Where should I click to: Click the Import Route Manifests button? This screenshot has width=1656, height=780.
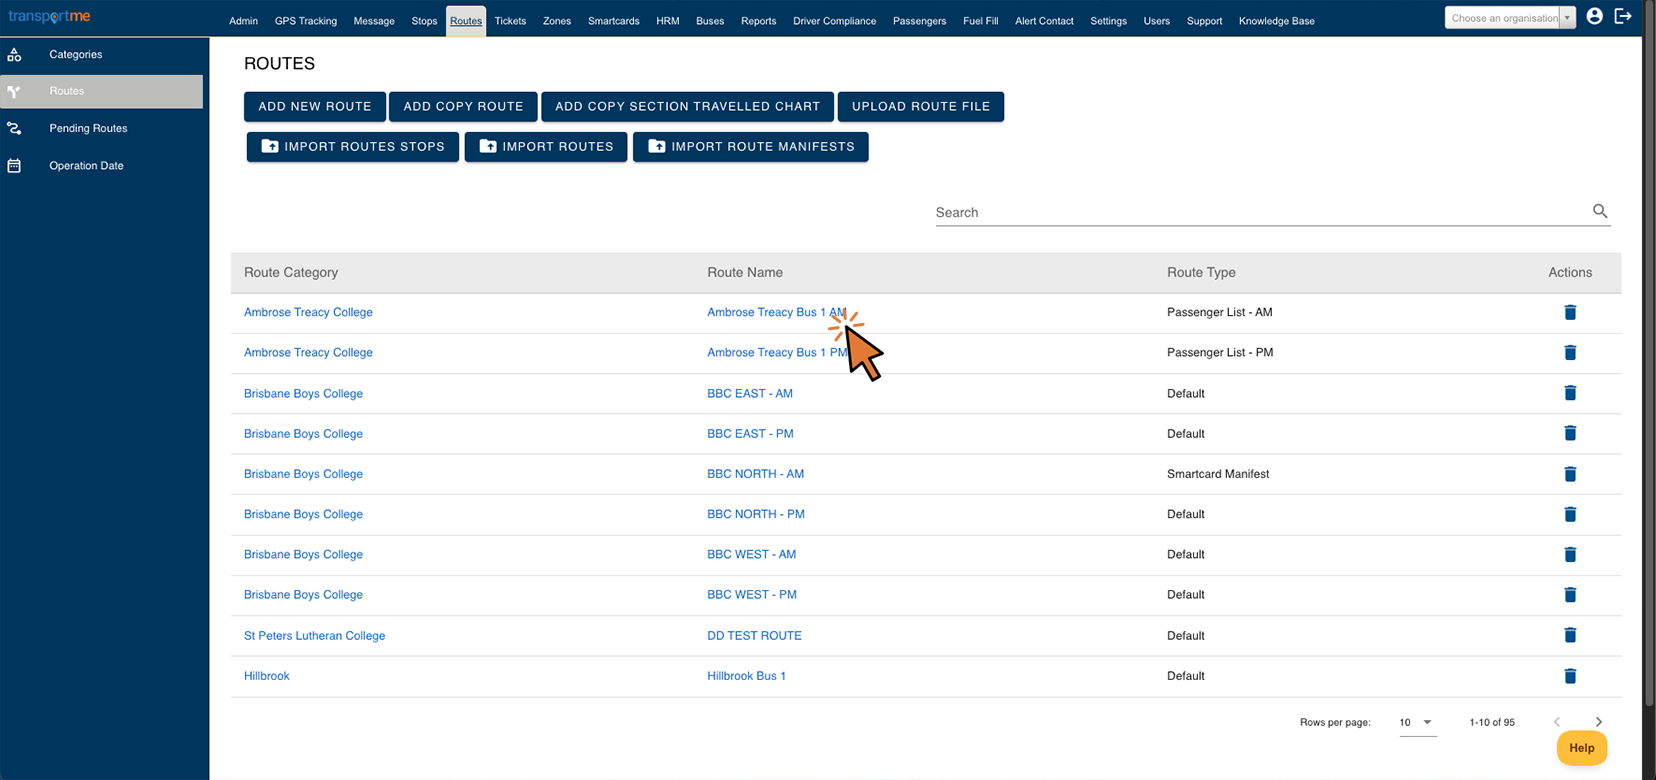pos(751,146)
